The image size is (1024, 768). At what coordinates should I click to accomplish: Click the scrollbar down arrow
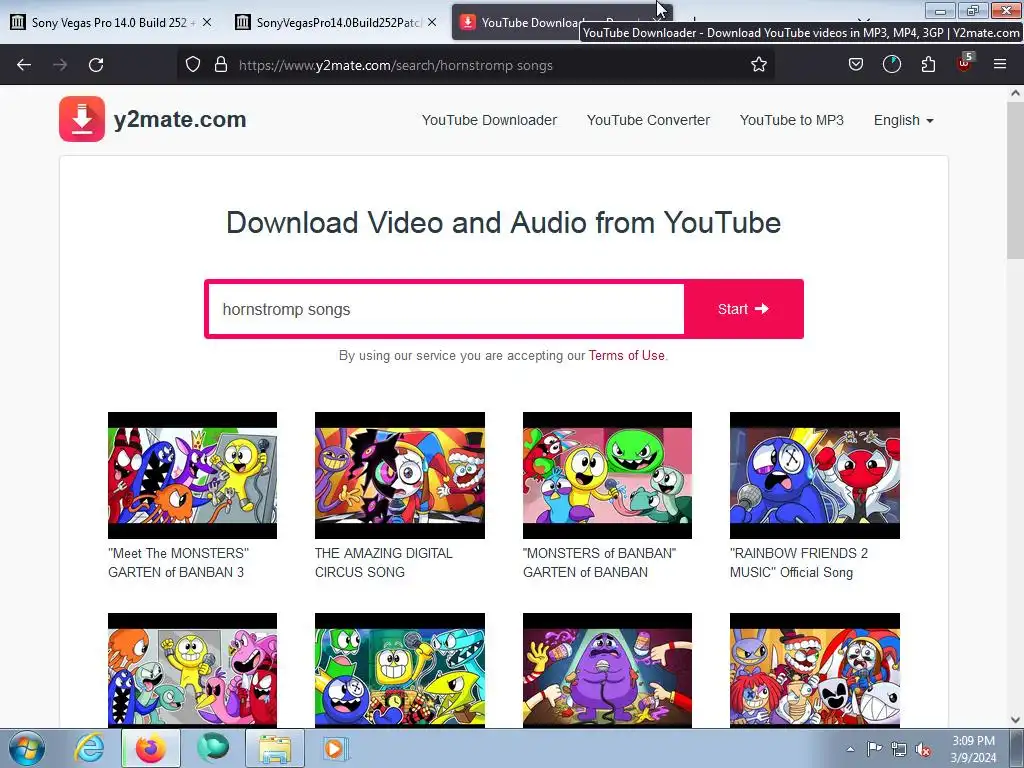1015,720
